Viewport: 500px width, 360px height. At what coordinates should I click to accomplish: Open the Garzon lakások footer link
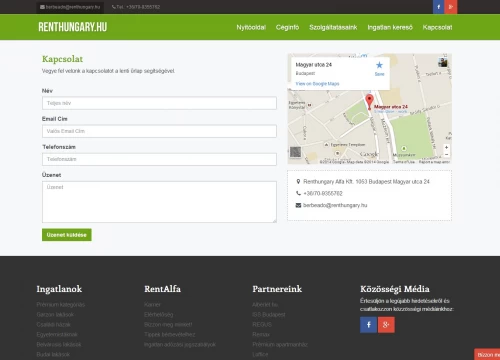click(x=55, y=315)
